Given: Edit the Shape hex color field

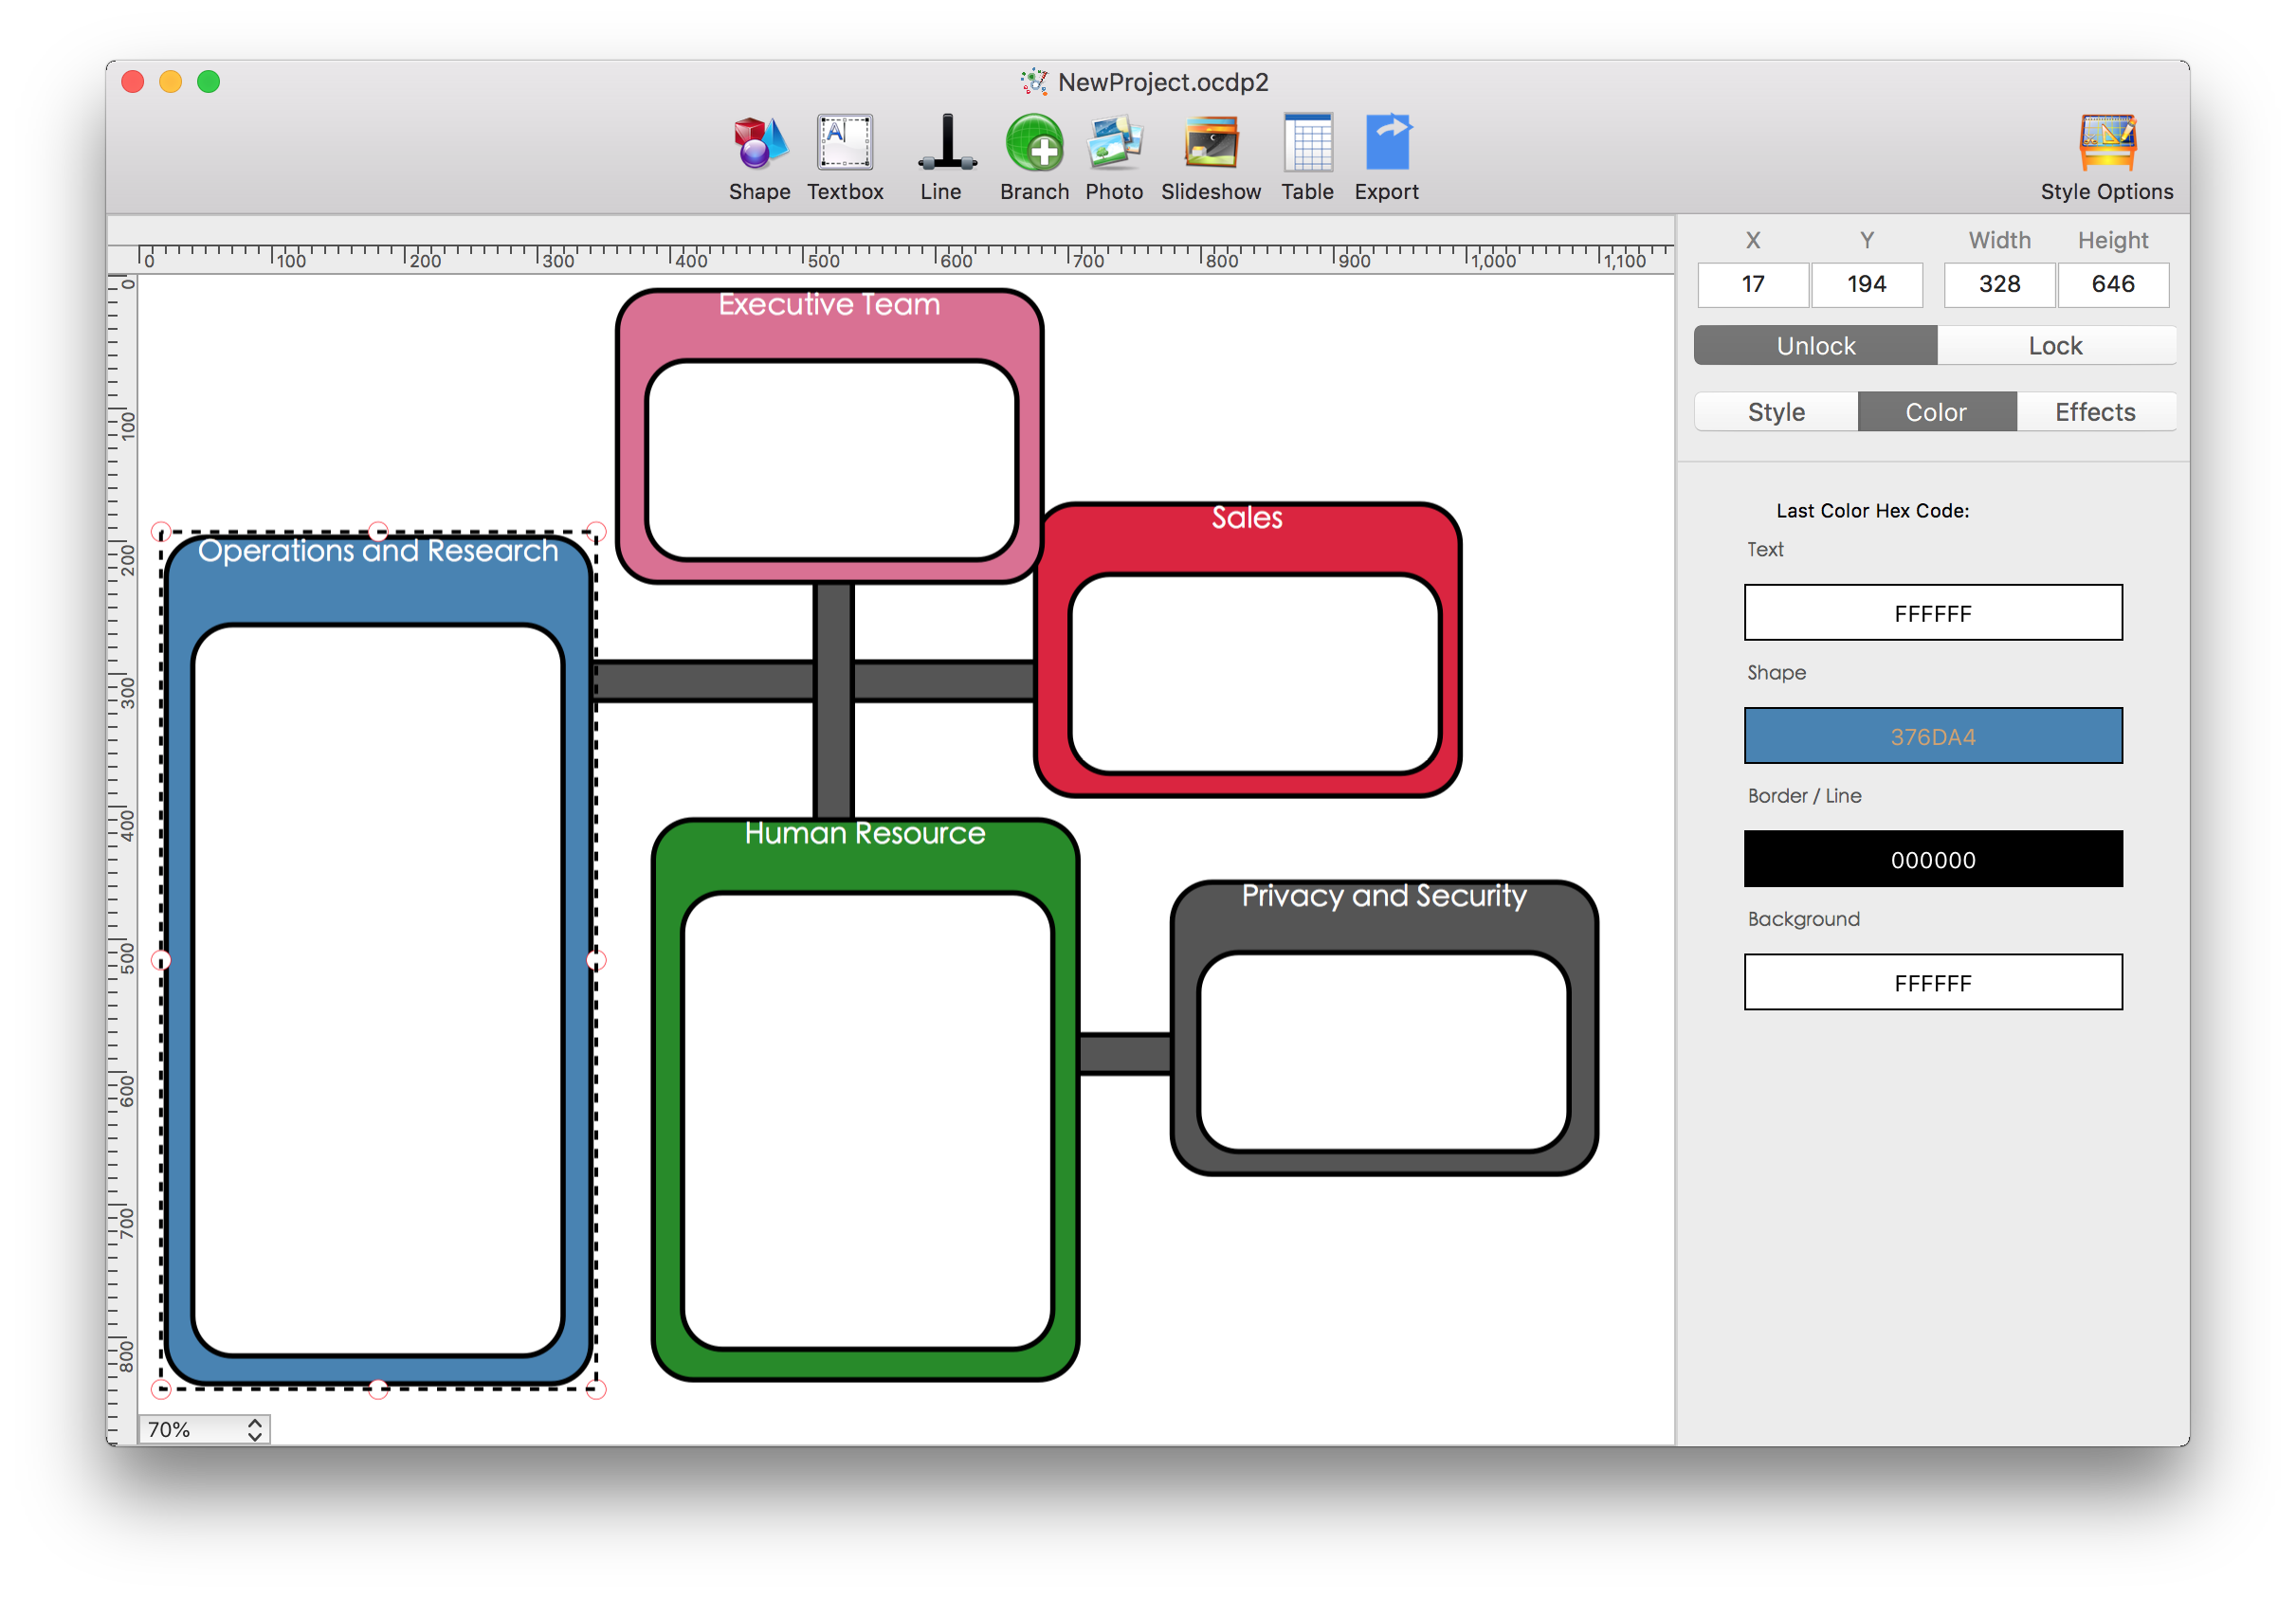Looking at the screenshot, I should 1933,736.
